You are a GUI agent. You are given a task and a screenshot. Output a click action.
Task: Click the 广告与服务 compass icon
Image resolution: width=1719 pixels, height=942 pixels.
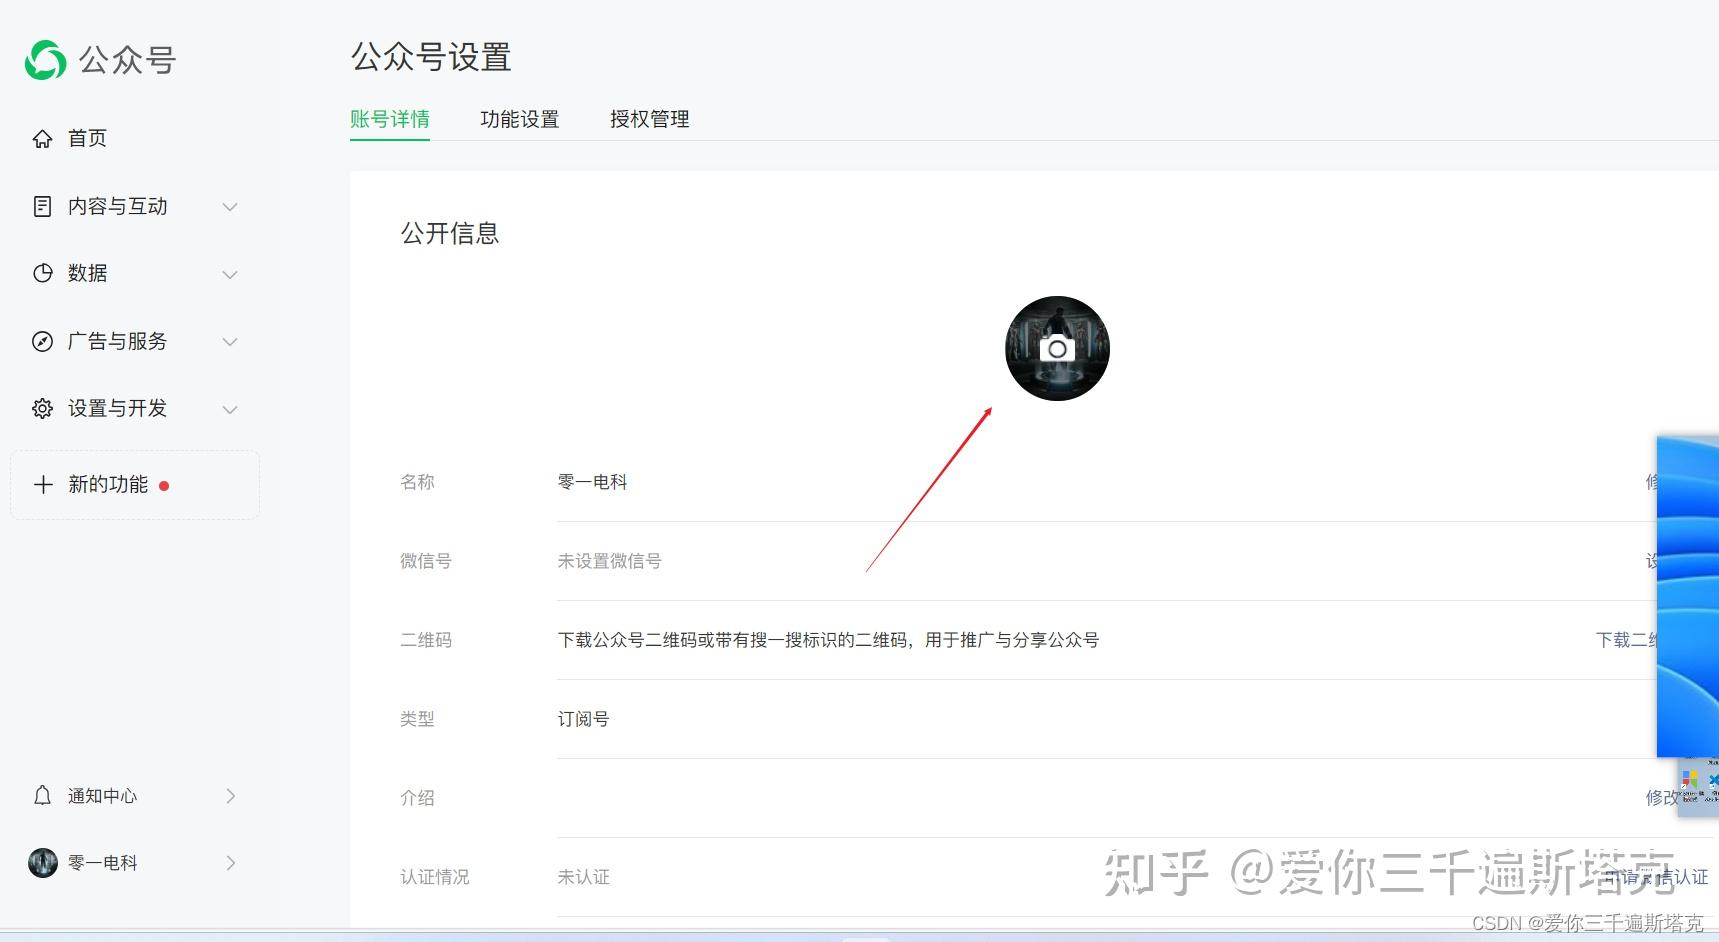tap(42, 341)
